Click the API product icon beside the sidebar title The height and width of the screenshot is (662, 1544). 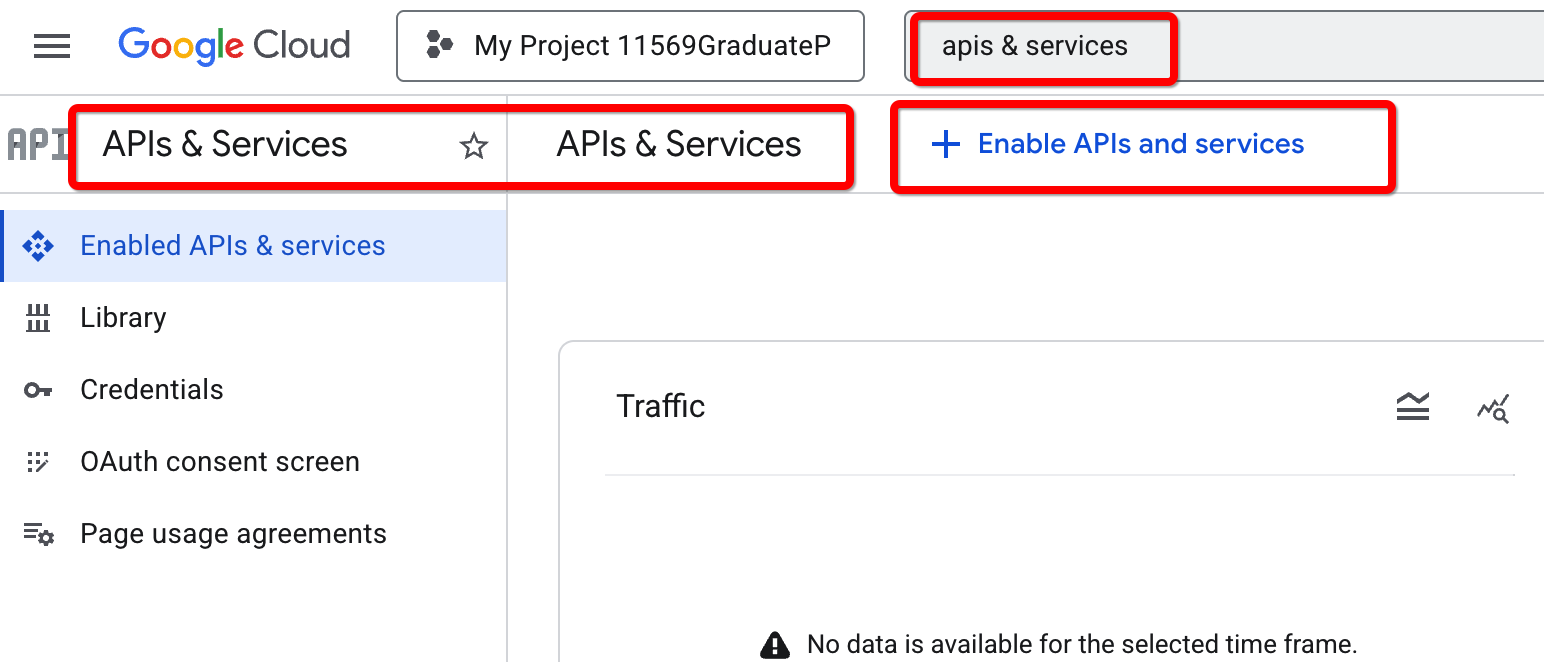pyautogui.click(x=37, y=145)
